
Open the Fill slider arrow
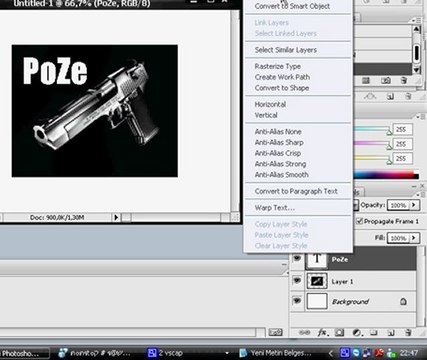click(414, 238)
